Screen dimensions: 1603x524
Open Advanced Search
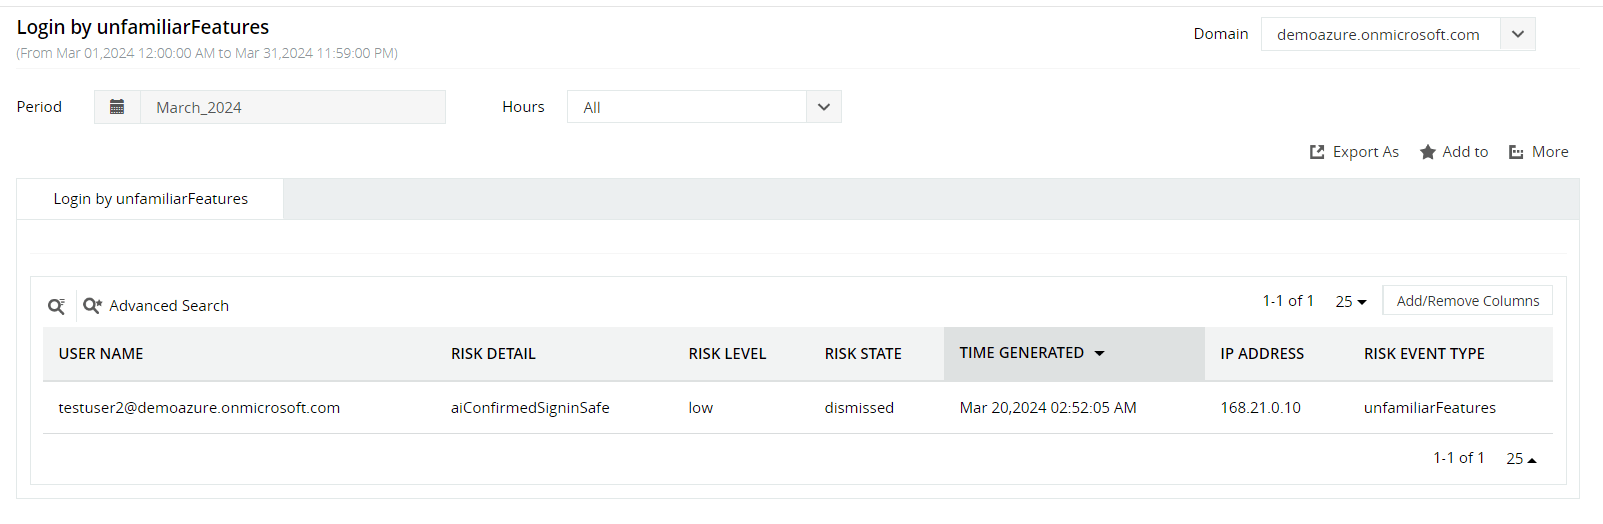(x=157, y=306)
